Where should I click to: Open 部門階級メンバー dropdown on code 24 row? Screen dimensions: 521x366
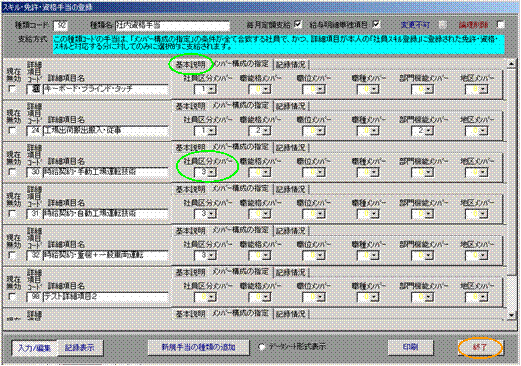tap(429, 131)
